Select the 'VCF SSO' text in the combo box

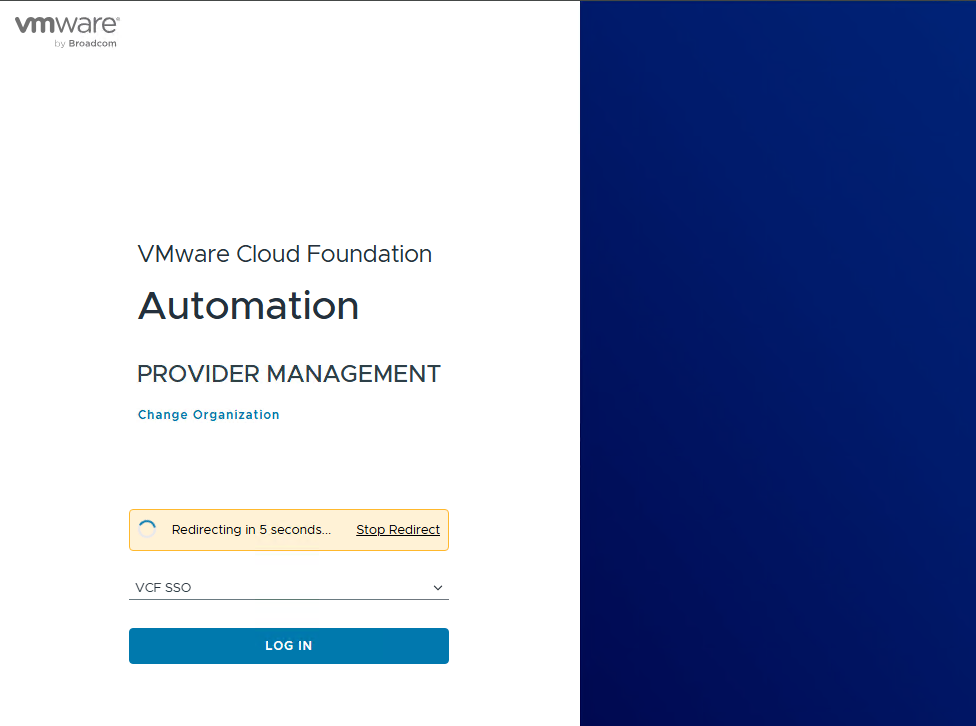pos(163,588)
